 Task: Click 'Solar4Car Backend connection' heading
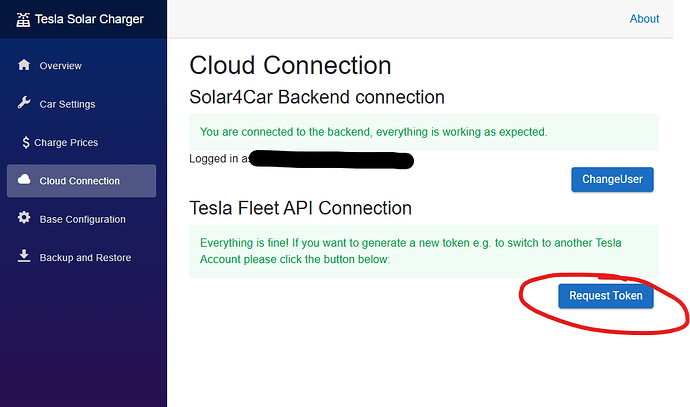pos(317,97)
